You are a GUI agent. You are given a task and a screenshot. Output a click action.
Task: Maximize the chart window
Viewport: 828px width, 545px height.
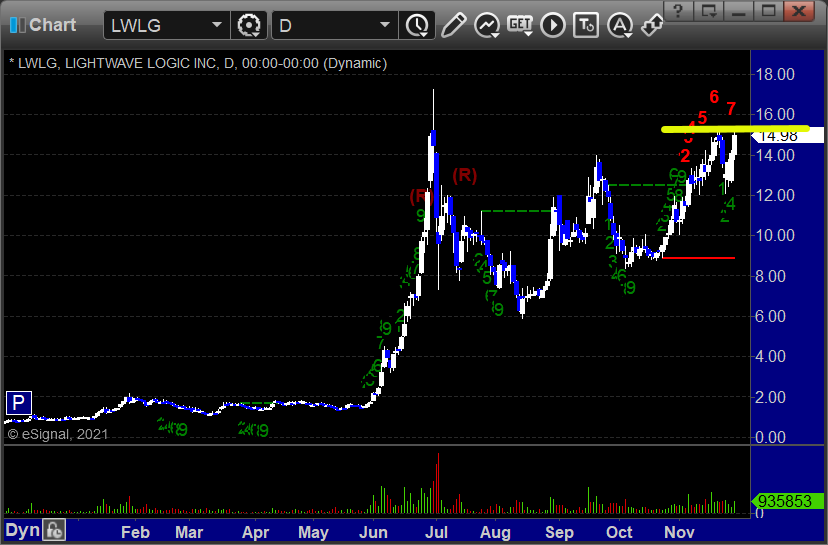coord(768,11)
